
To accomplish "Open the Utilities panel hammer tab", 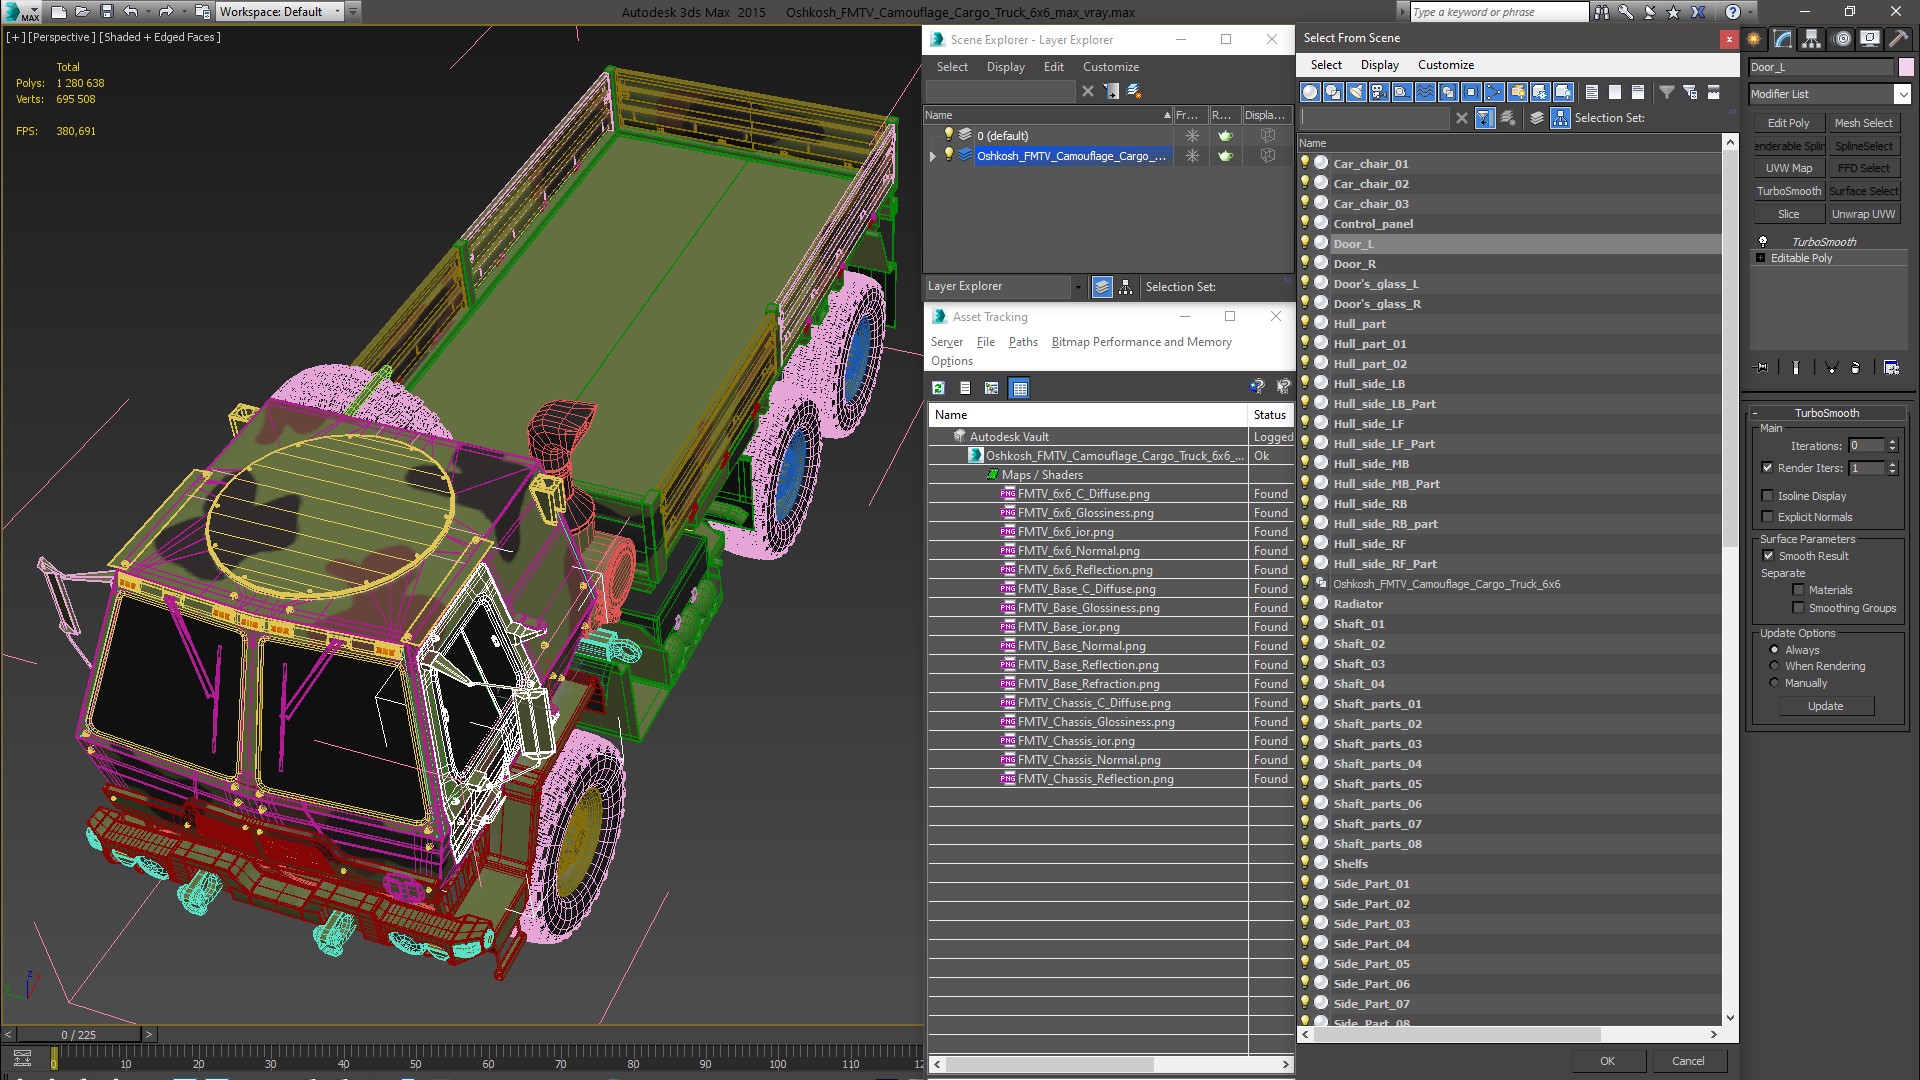I will (1898, 39).
